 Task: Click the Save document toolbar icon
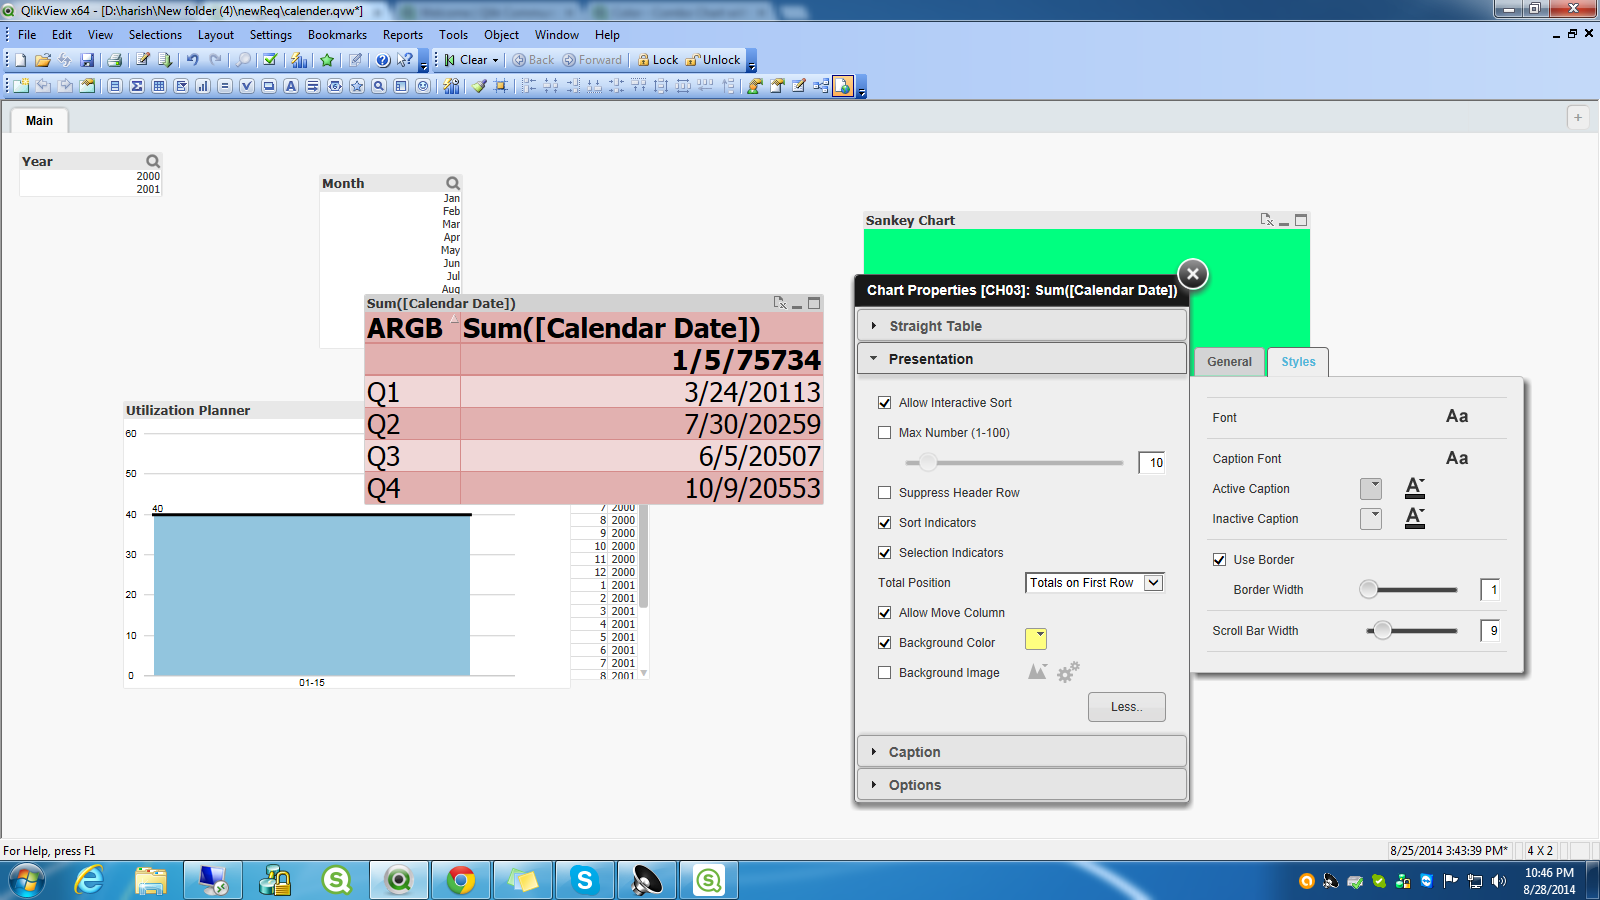(x=87, y=60)
